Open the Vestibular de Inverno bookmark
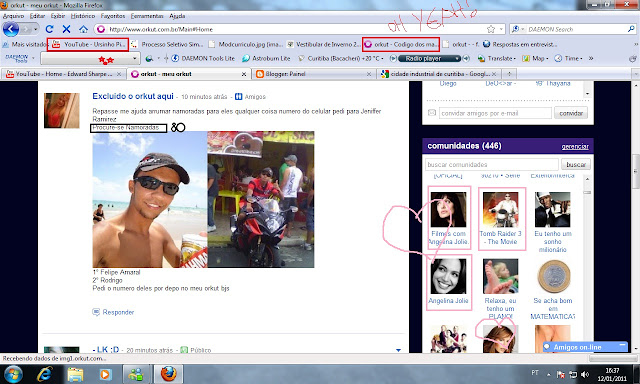This screenshot has height=384, width=640. [x=324, y=44]
